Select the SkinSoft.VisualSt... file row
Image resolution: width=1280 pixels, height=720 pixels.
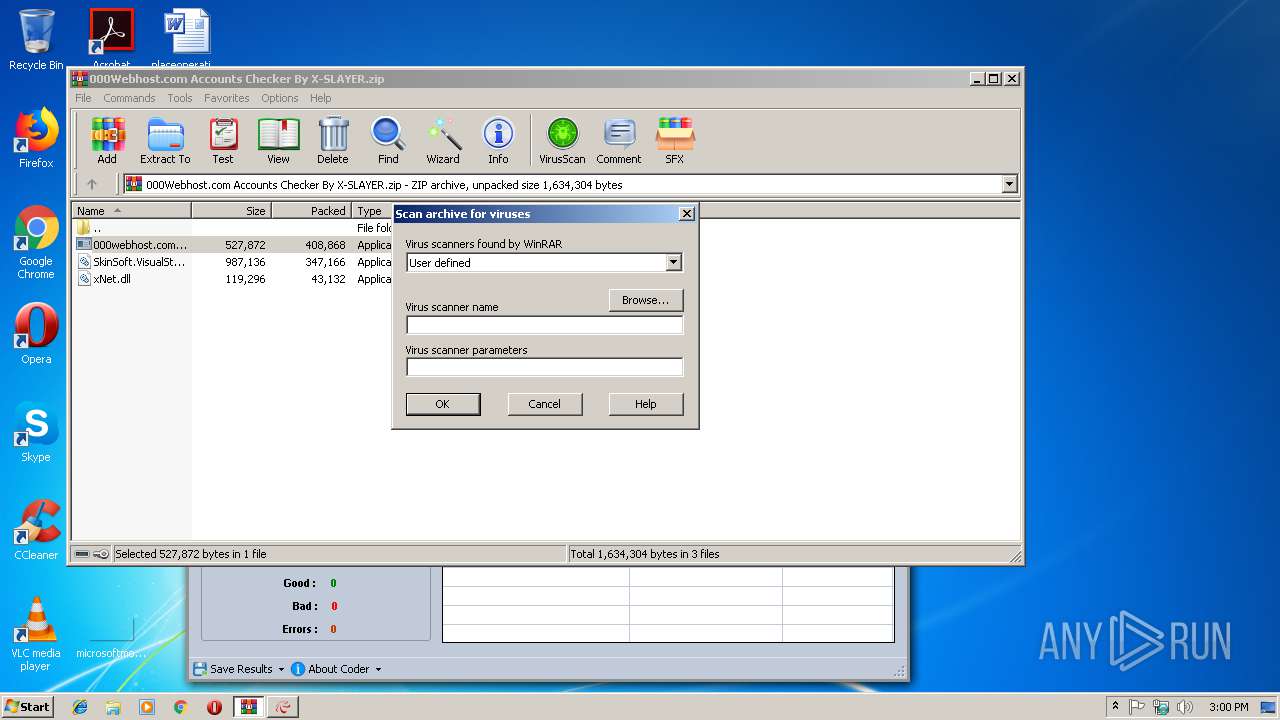coord(232,262)
